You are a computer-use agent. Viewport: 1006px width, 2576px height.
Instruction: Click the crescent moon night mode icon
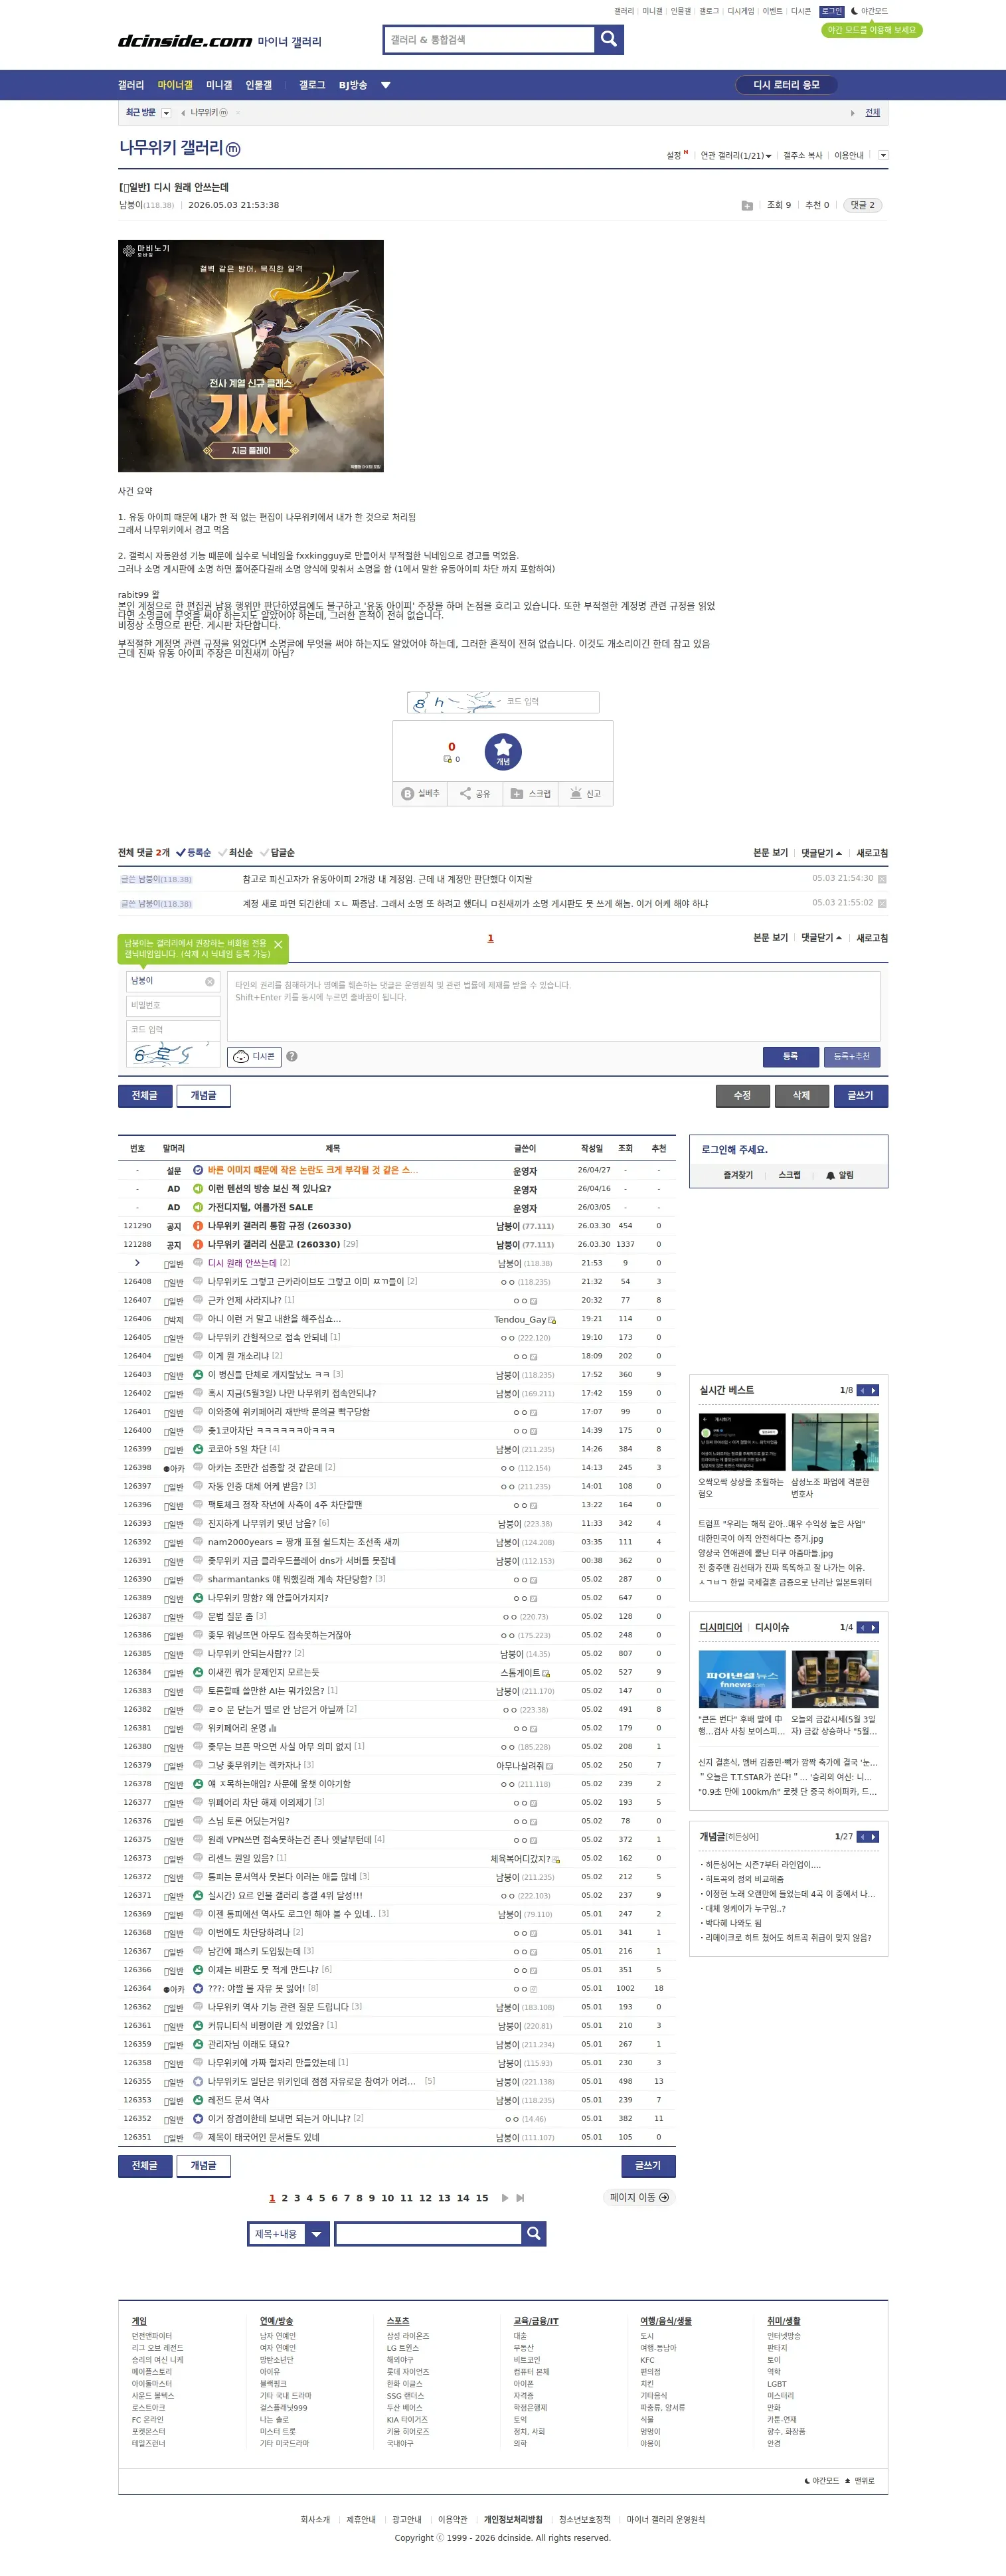click(x=854, y=11)
